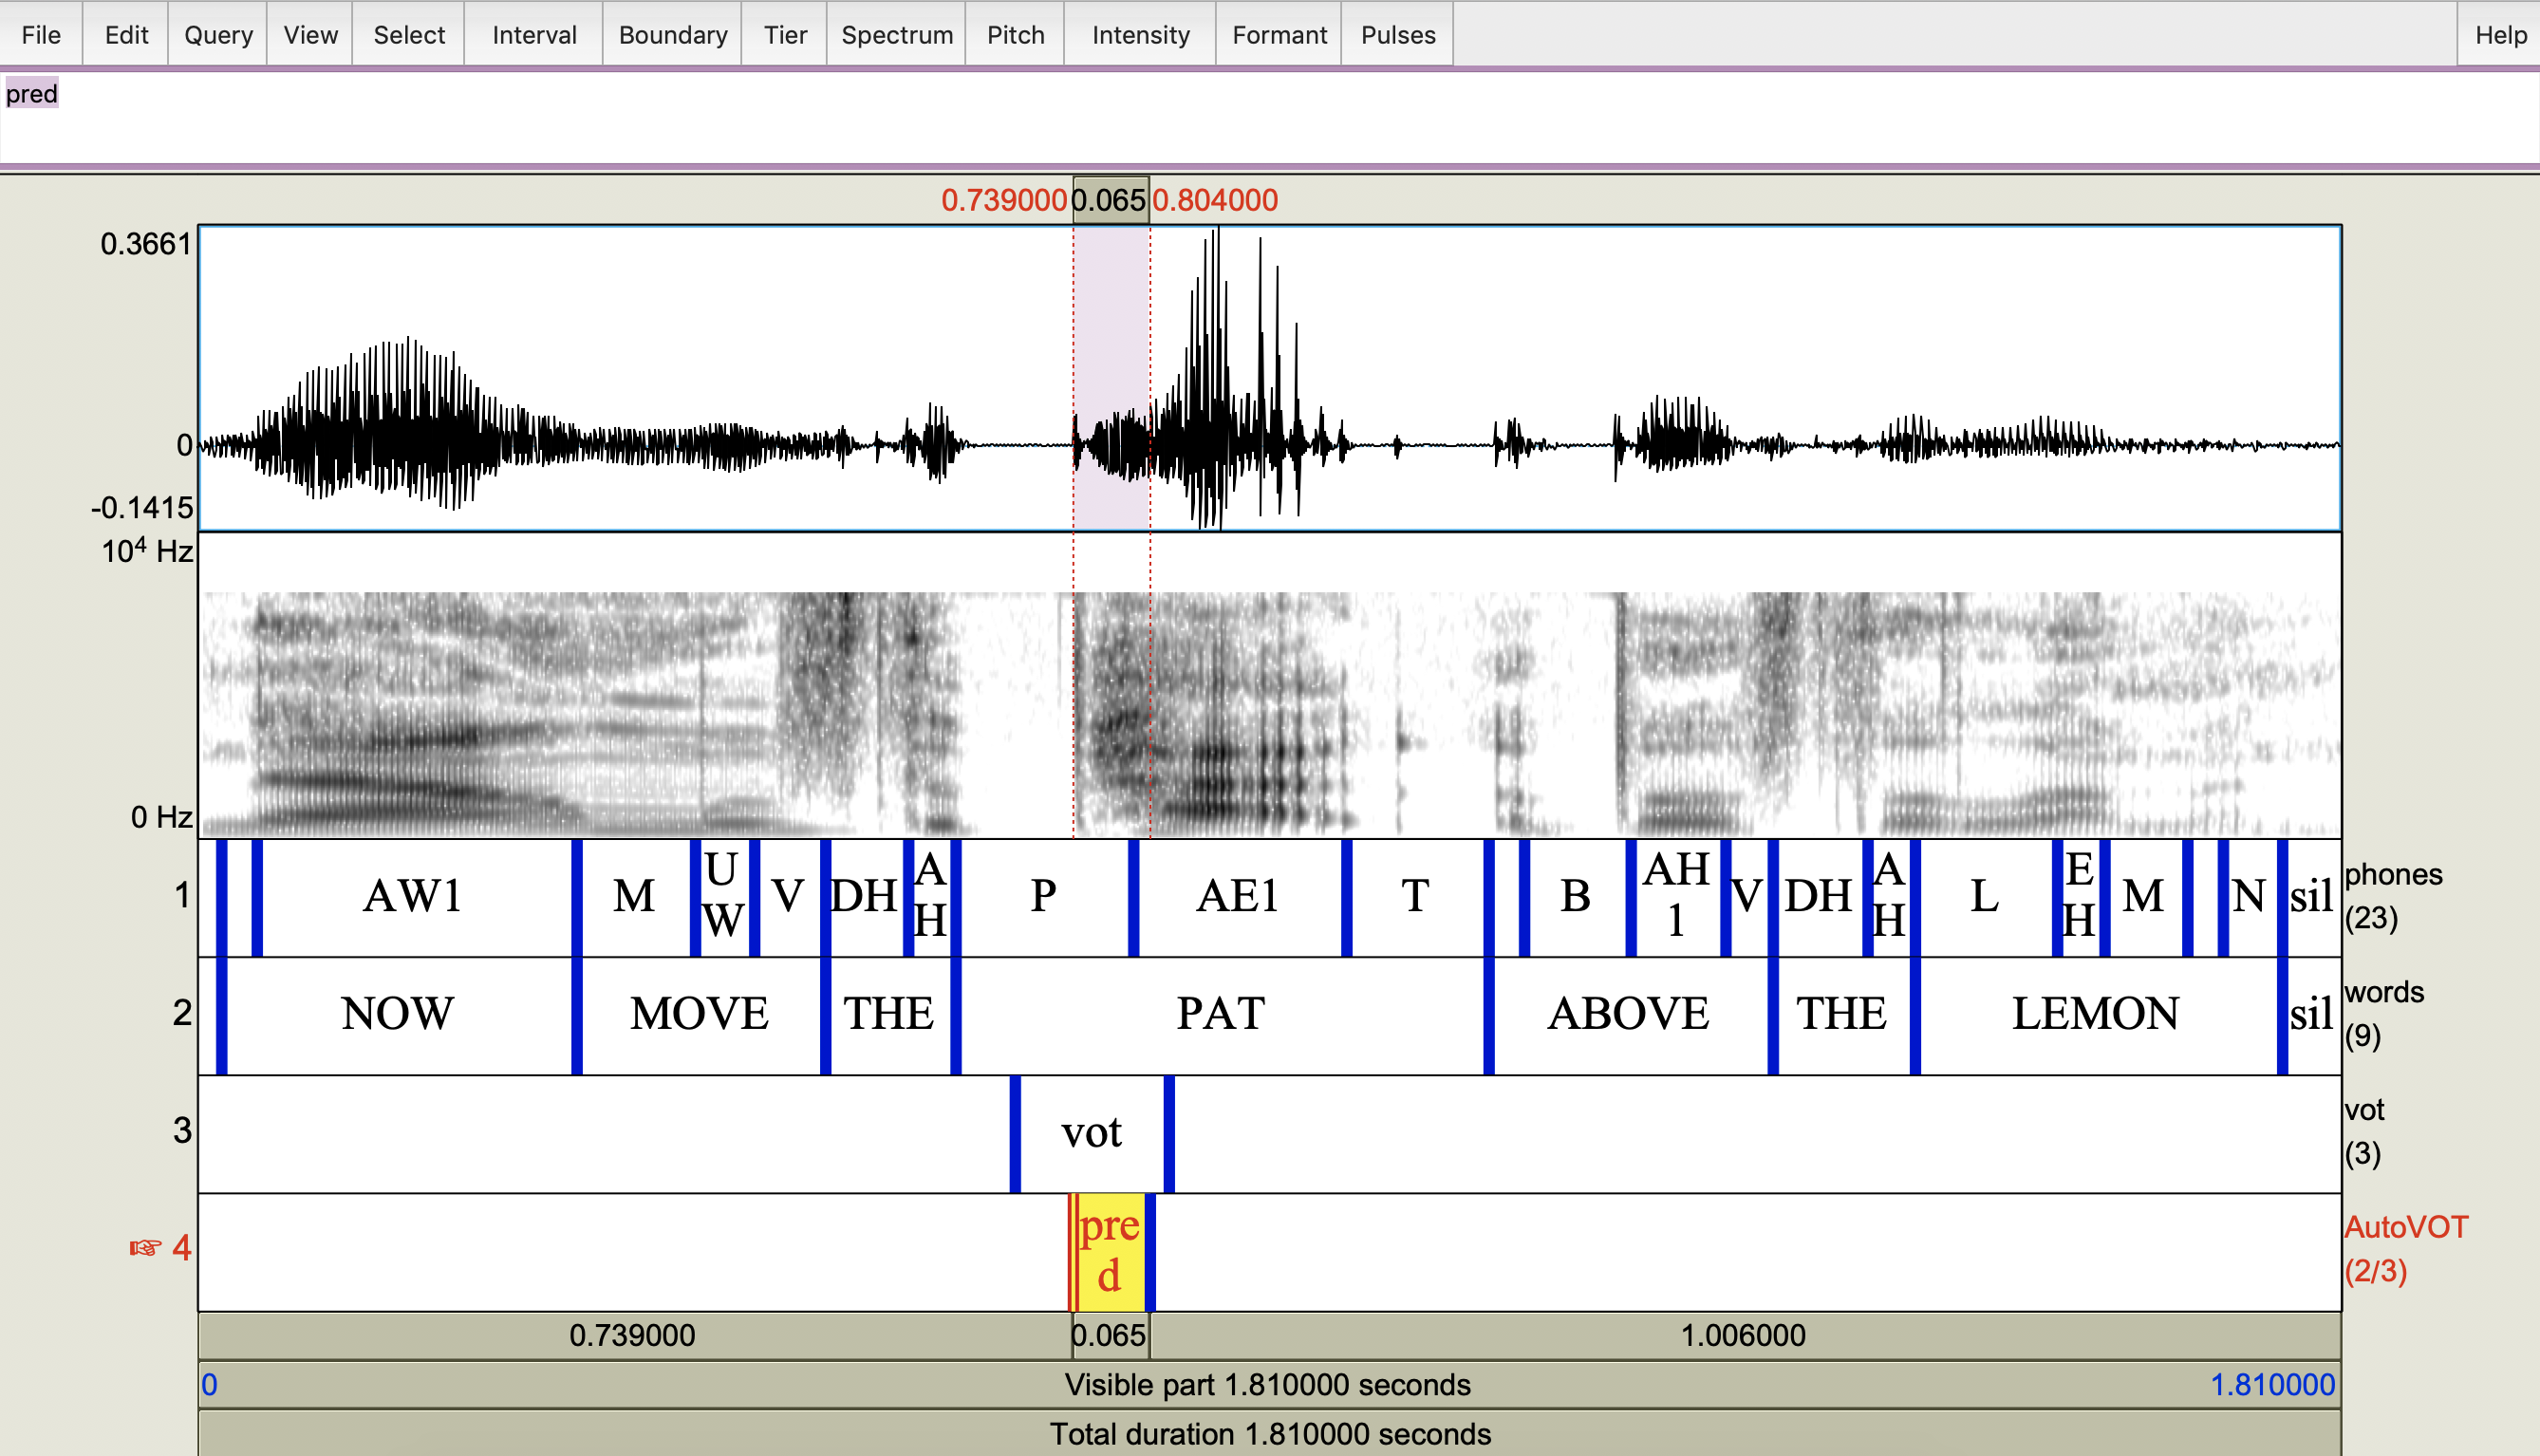
Task: Select the NOW word interval
Action: 398,1015
